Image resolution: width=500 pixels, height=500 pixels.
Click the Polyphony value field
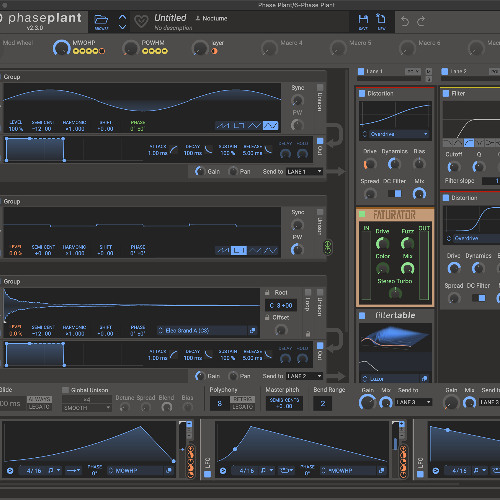219,403
